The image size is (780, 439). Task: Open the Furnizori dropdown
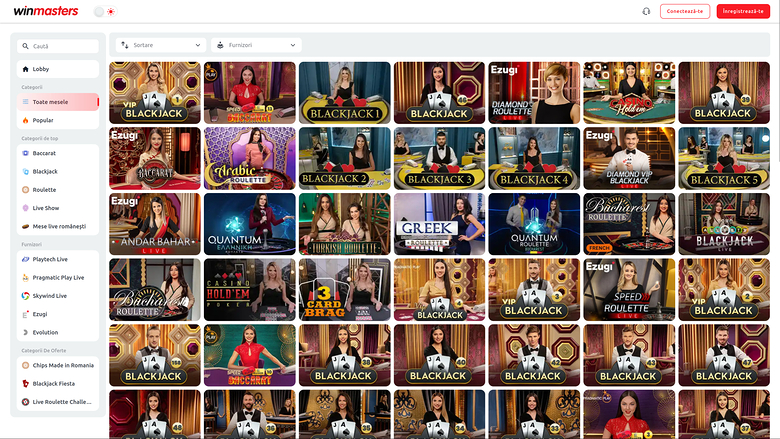point(256,45)
